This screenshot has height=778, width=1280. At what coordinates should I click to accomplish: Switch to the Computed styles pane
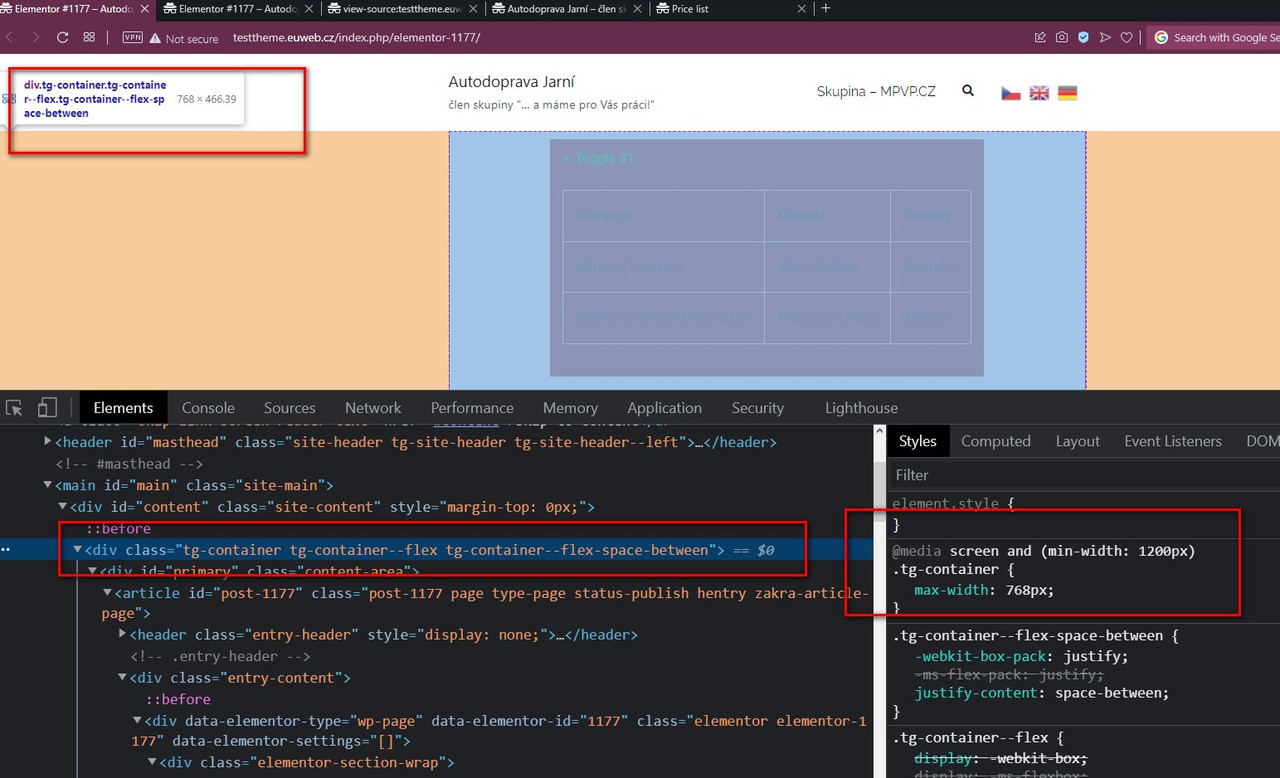coord(996,441)
